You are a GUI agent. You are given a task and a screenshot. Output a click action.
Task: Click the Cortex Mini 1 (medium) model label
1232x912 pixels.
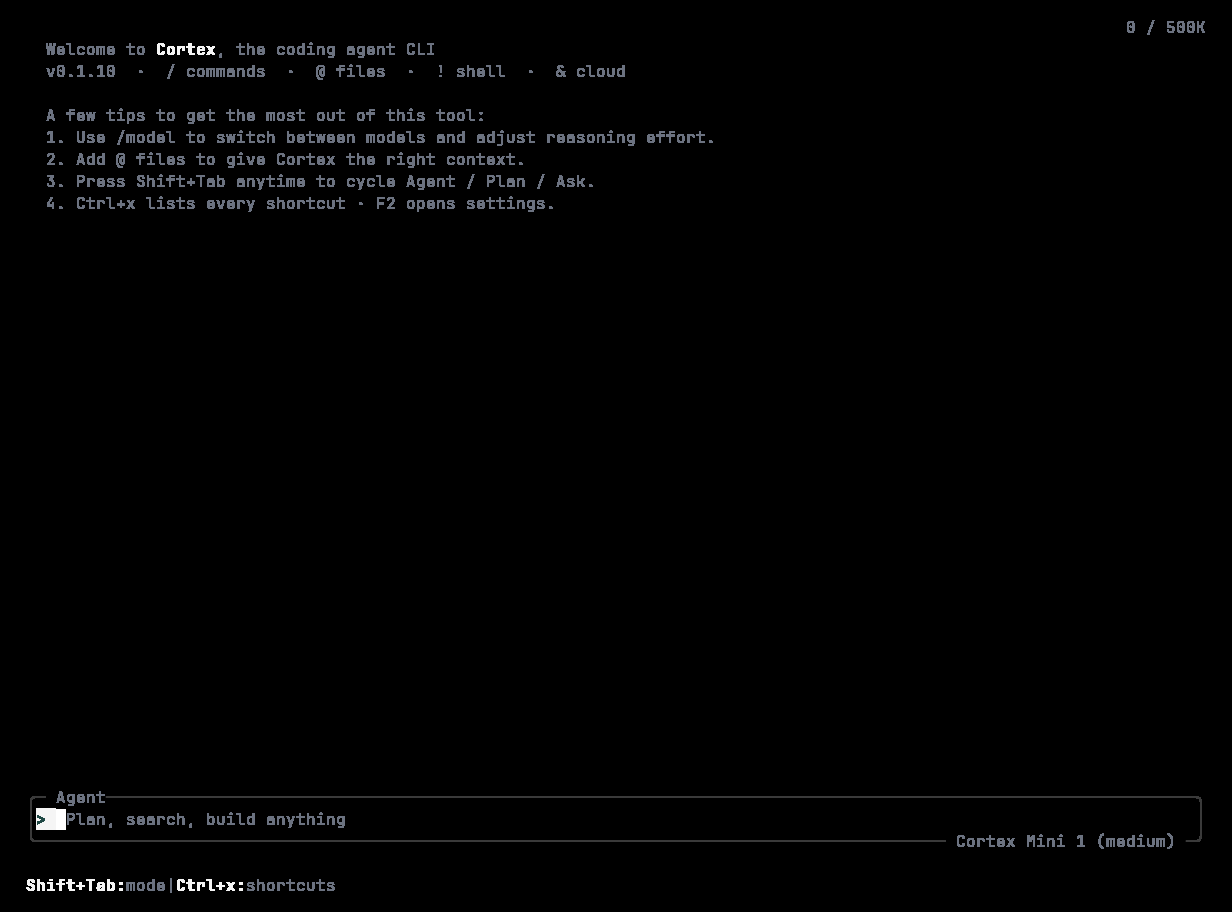pyautogui.click(x=1065, y=841)
